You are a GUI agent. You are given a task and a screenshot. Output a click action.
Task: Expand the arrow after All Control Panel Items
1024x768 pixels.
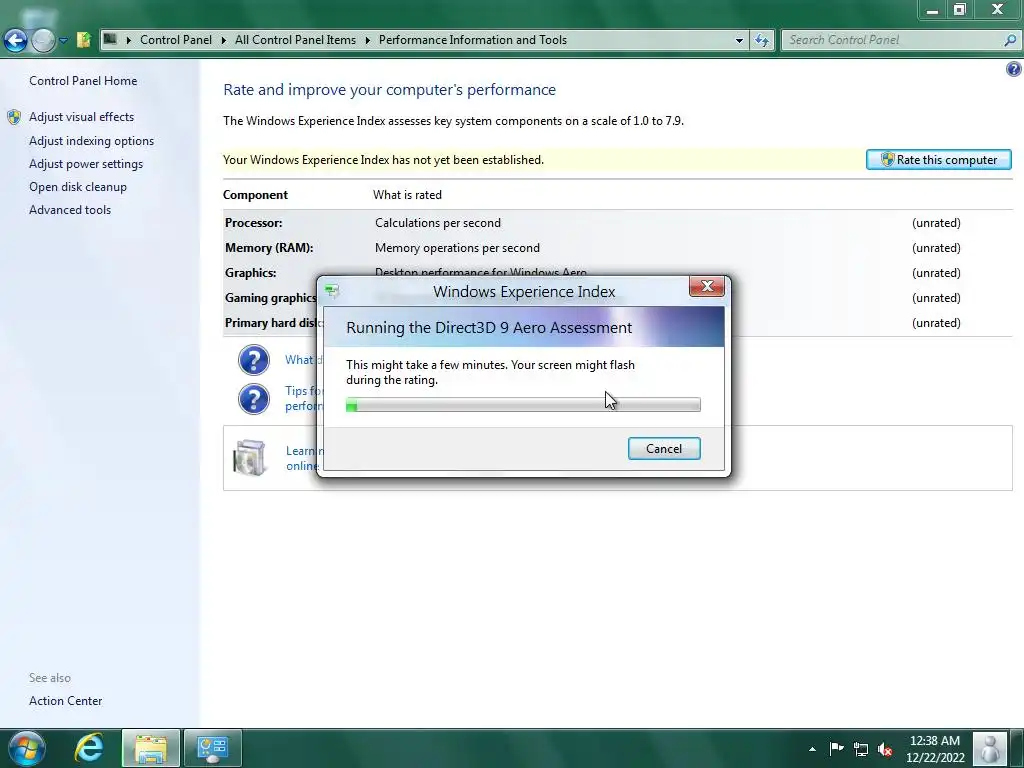pyautogui.click(x=368, y=40)
